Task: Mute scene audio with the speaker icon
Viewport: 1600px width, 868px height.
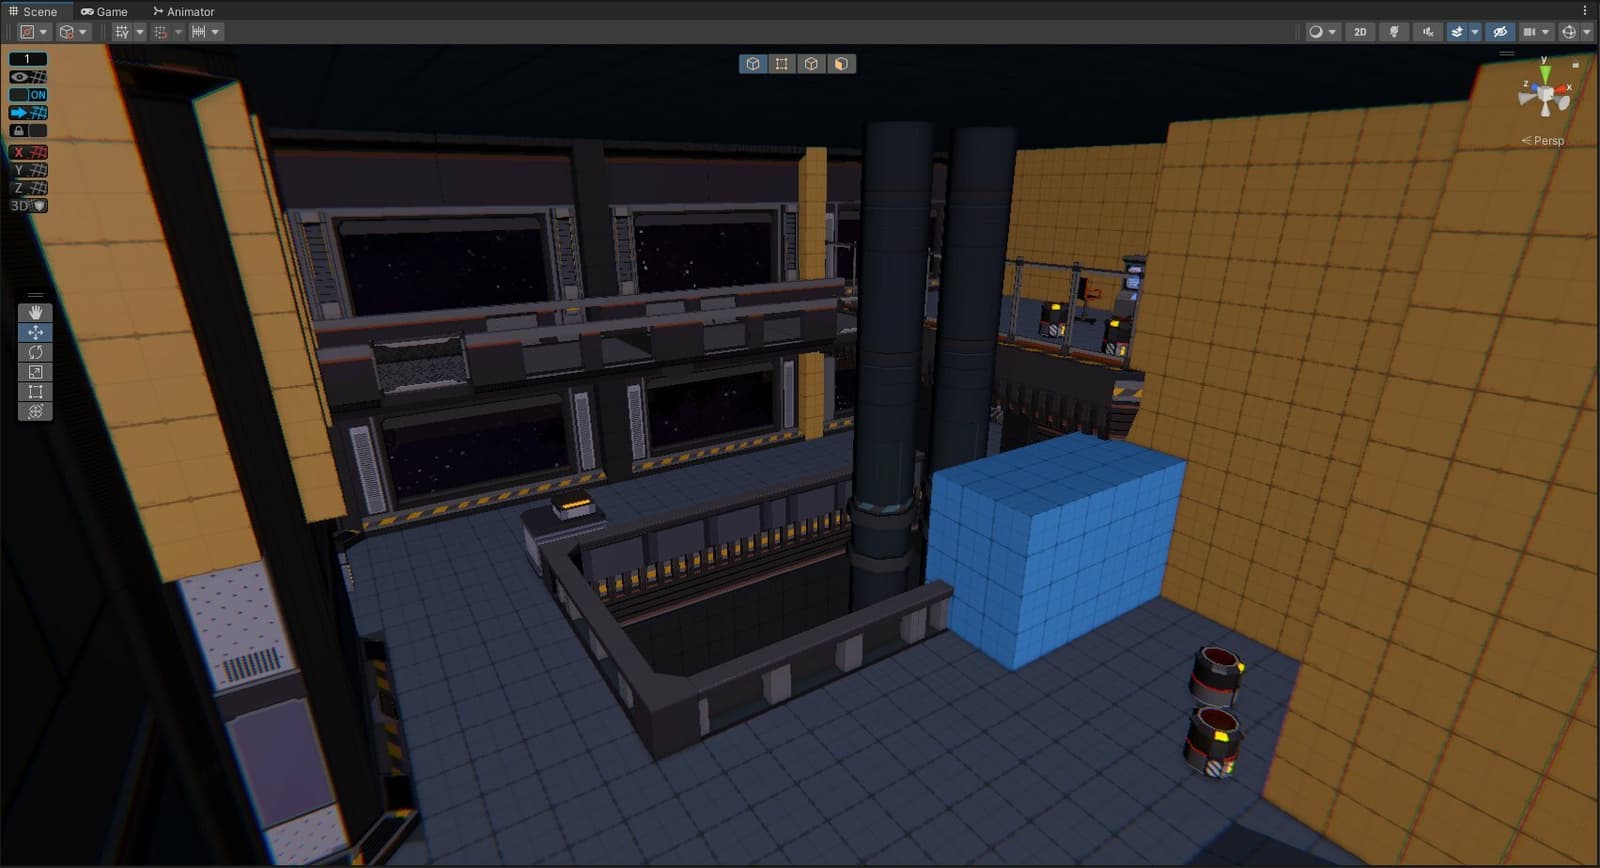Action: click(1428, 32)
